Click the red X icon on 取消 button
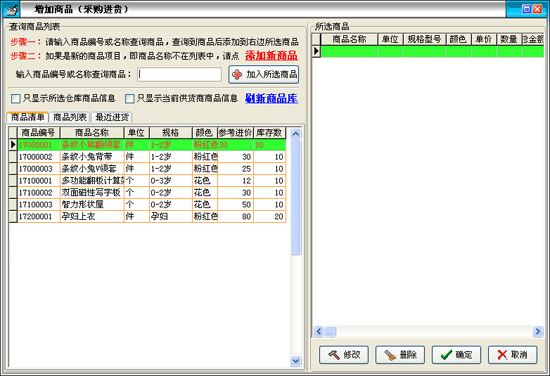This screenshot has width=550, height=376. tap(502, 355)
